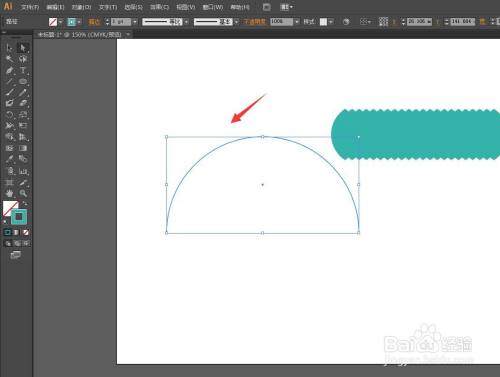Open the 文件(F) menu
The image size is (500, 377).
[x=30, y=7]
